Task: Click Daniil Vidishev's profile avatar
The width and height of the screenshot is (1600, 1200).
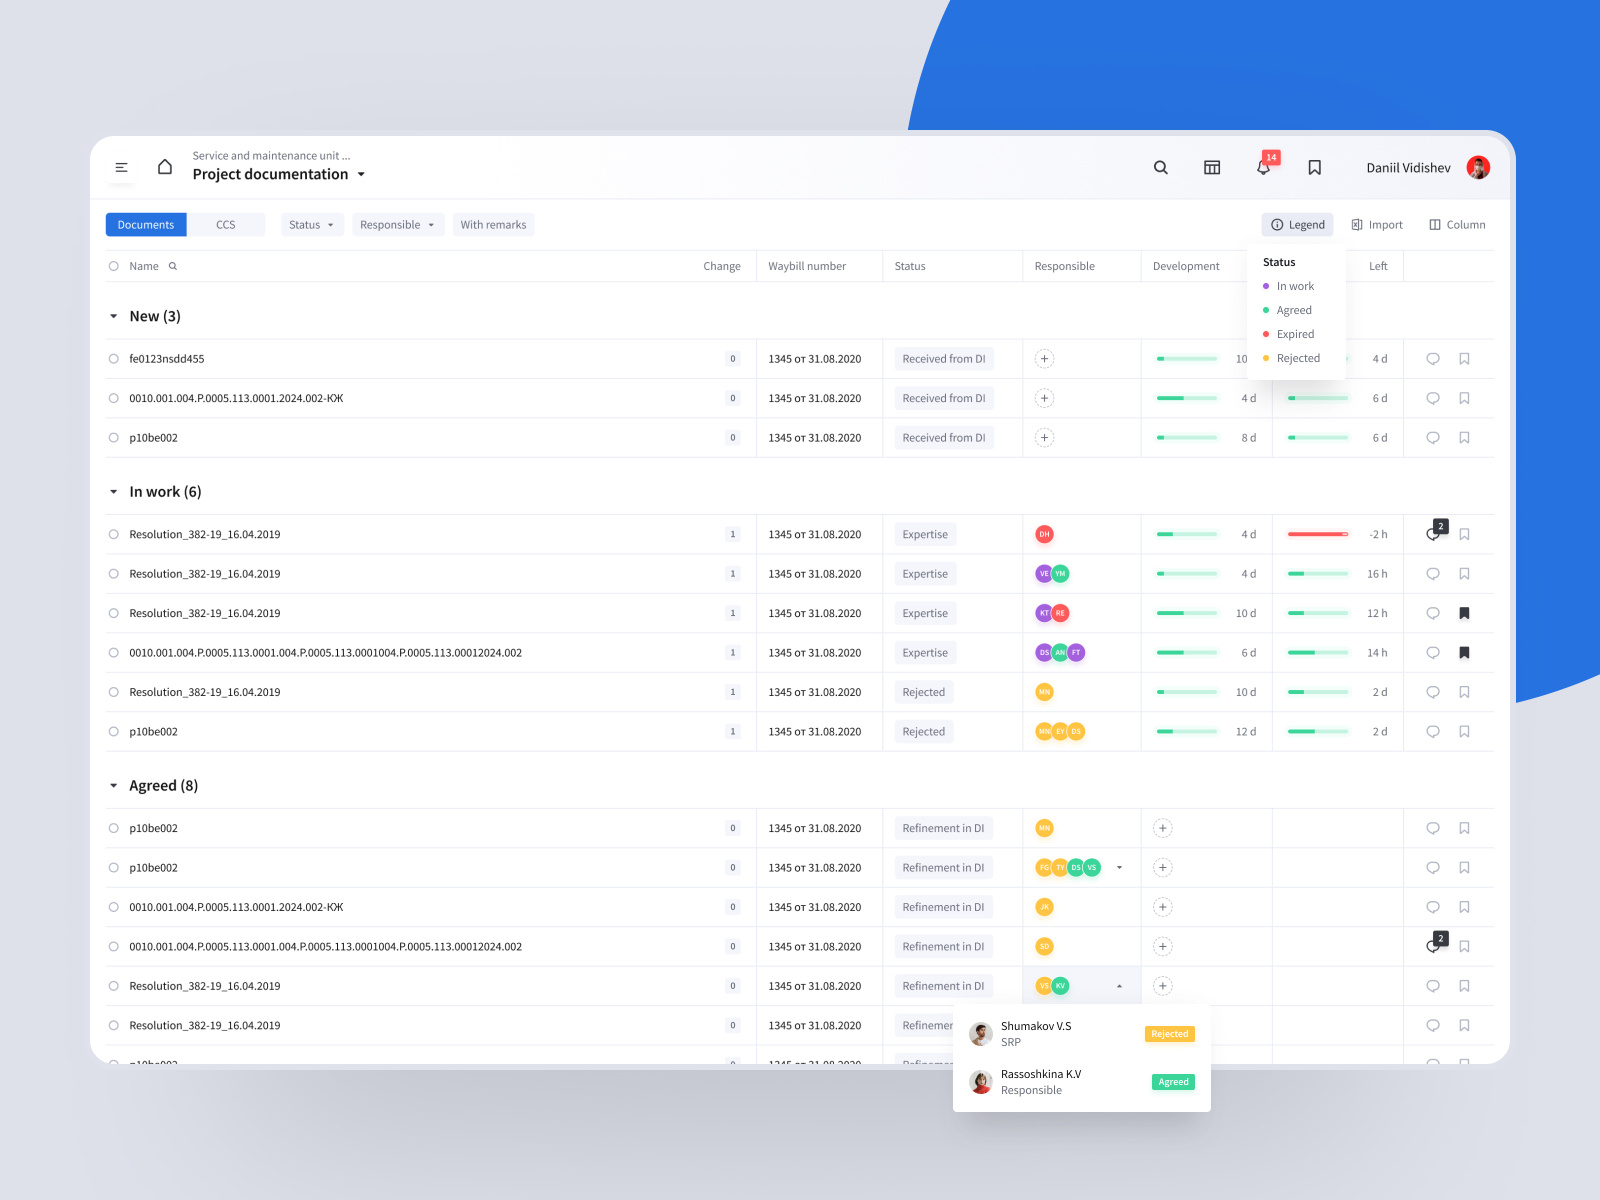Action: (x=1477, y=167)
